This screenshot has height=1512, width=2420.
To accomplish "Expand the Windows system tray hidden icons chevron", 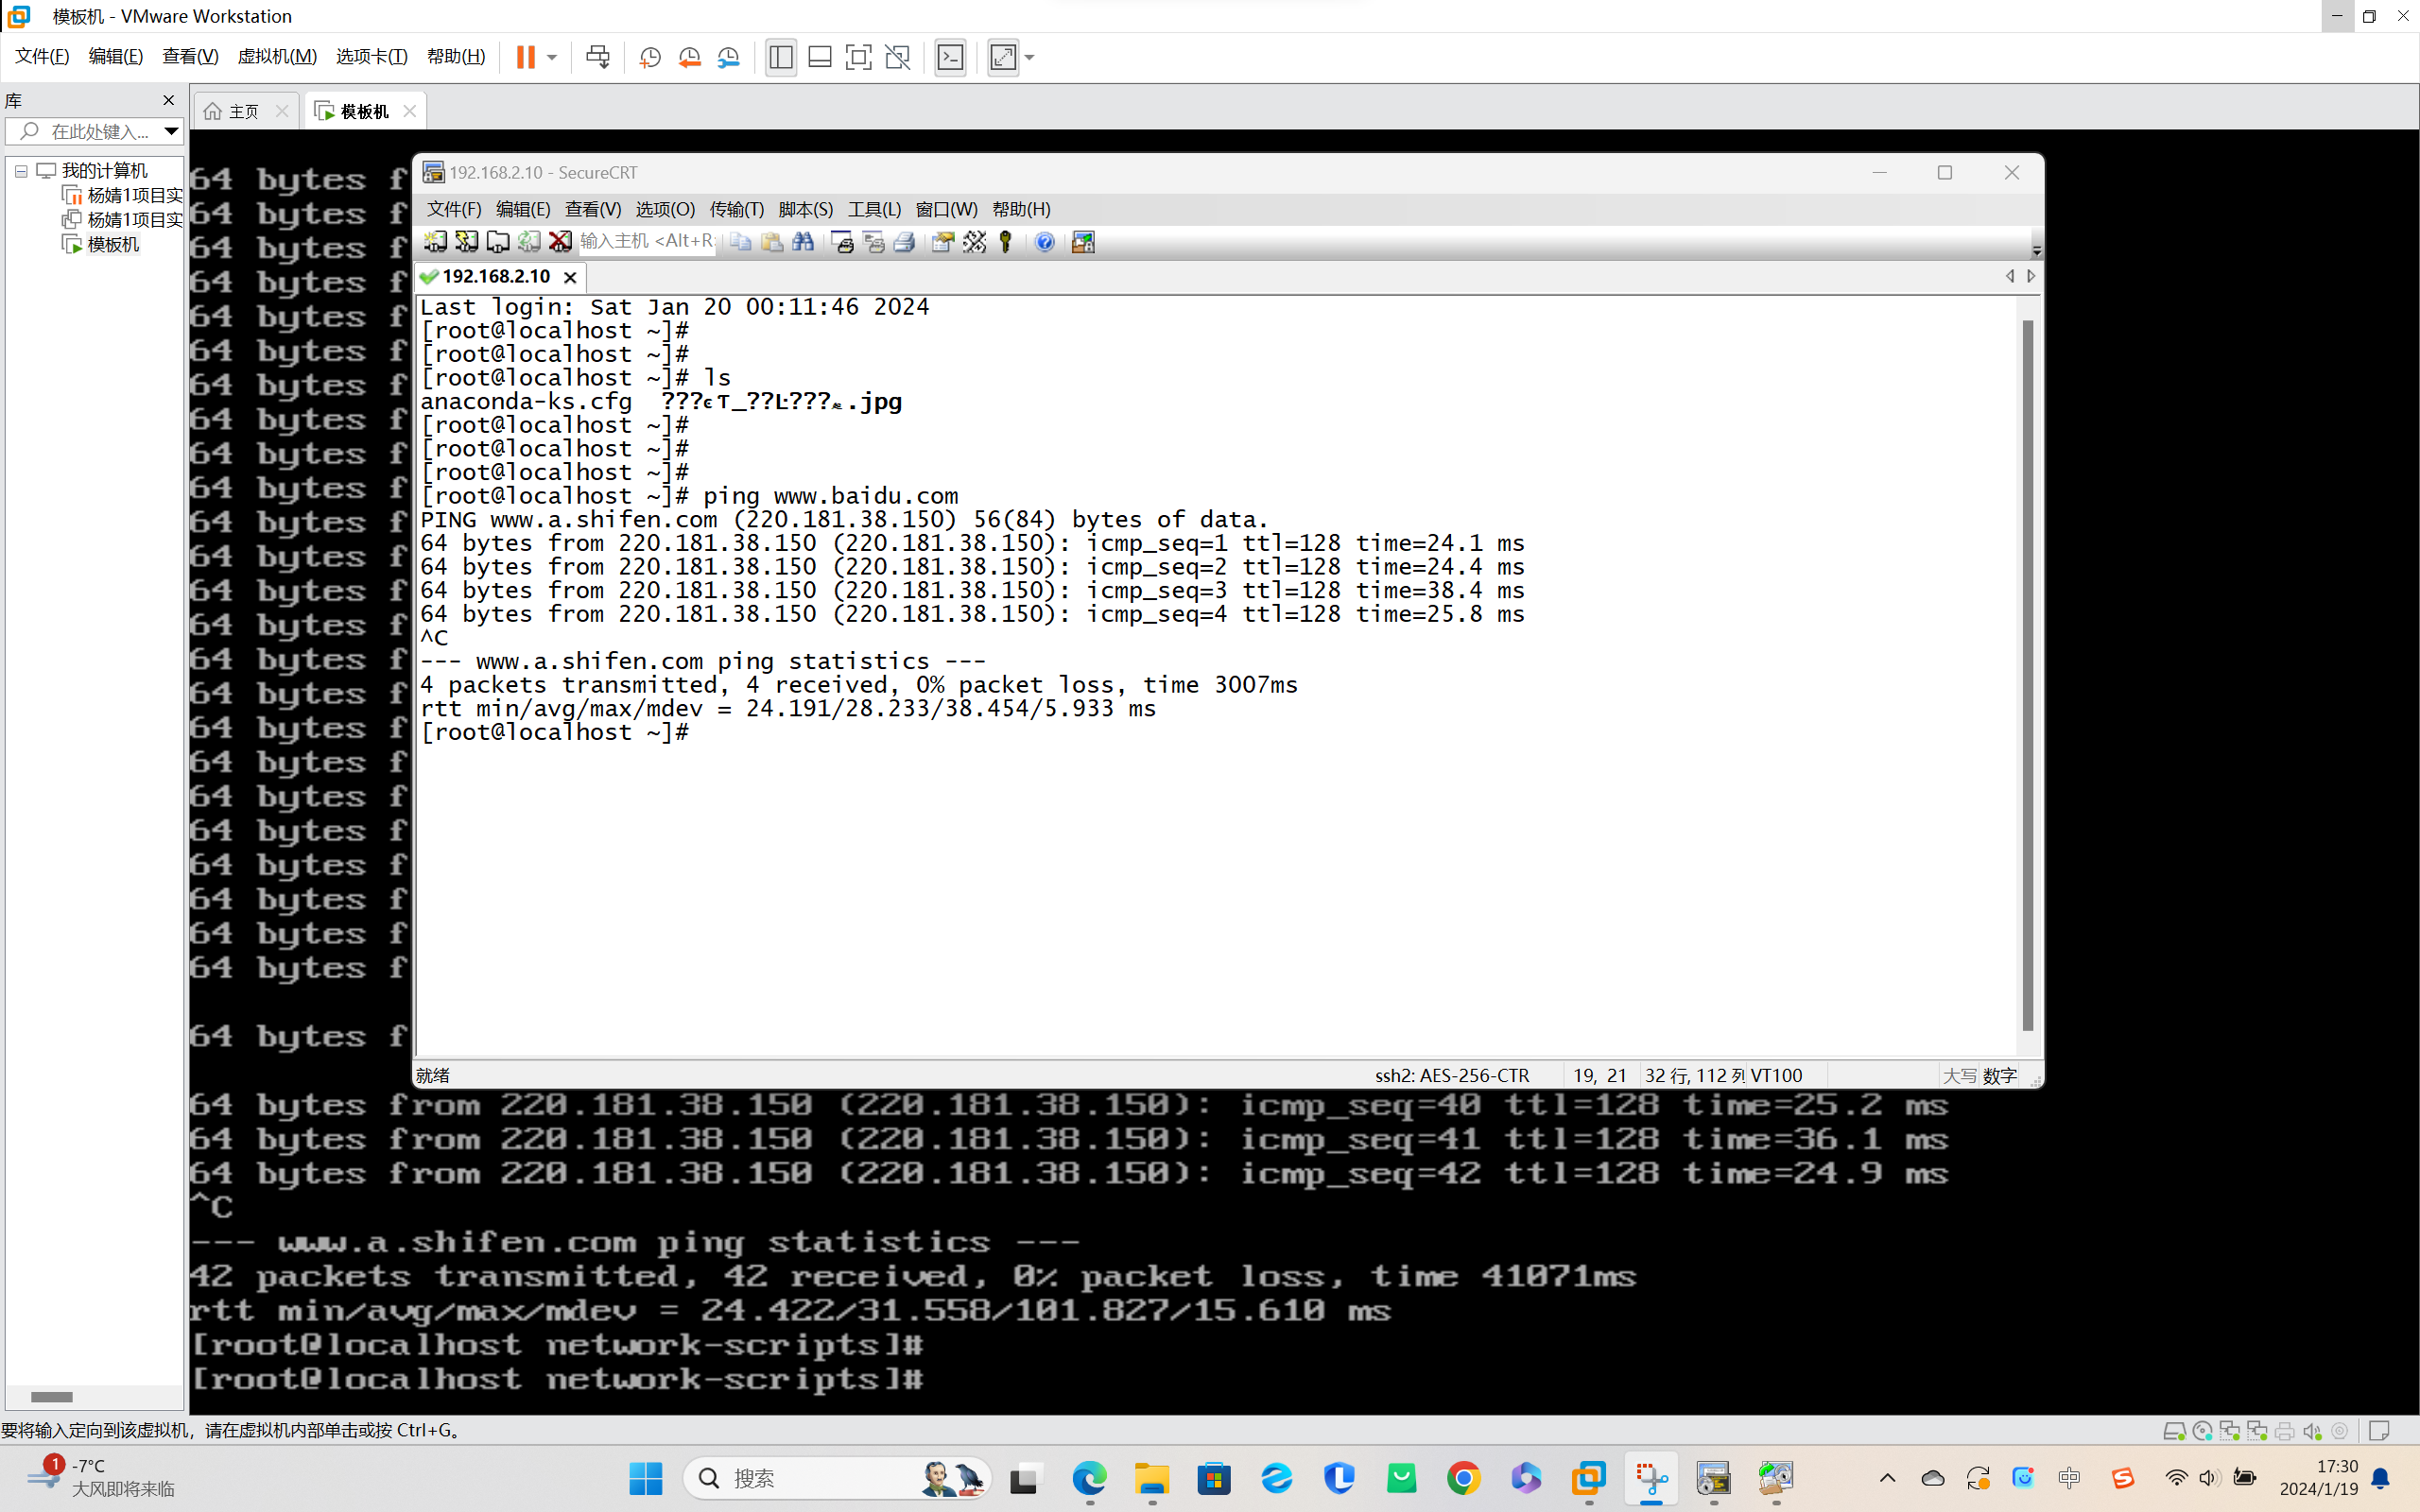I will click(1887, 1478).
